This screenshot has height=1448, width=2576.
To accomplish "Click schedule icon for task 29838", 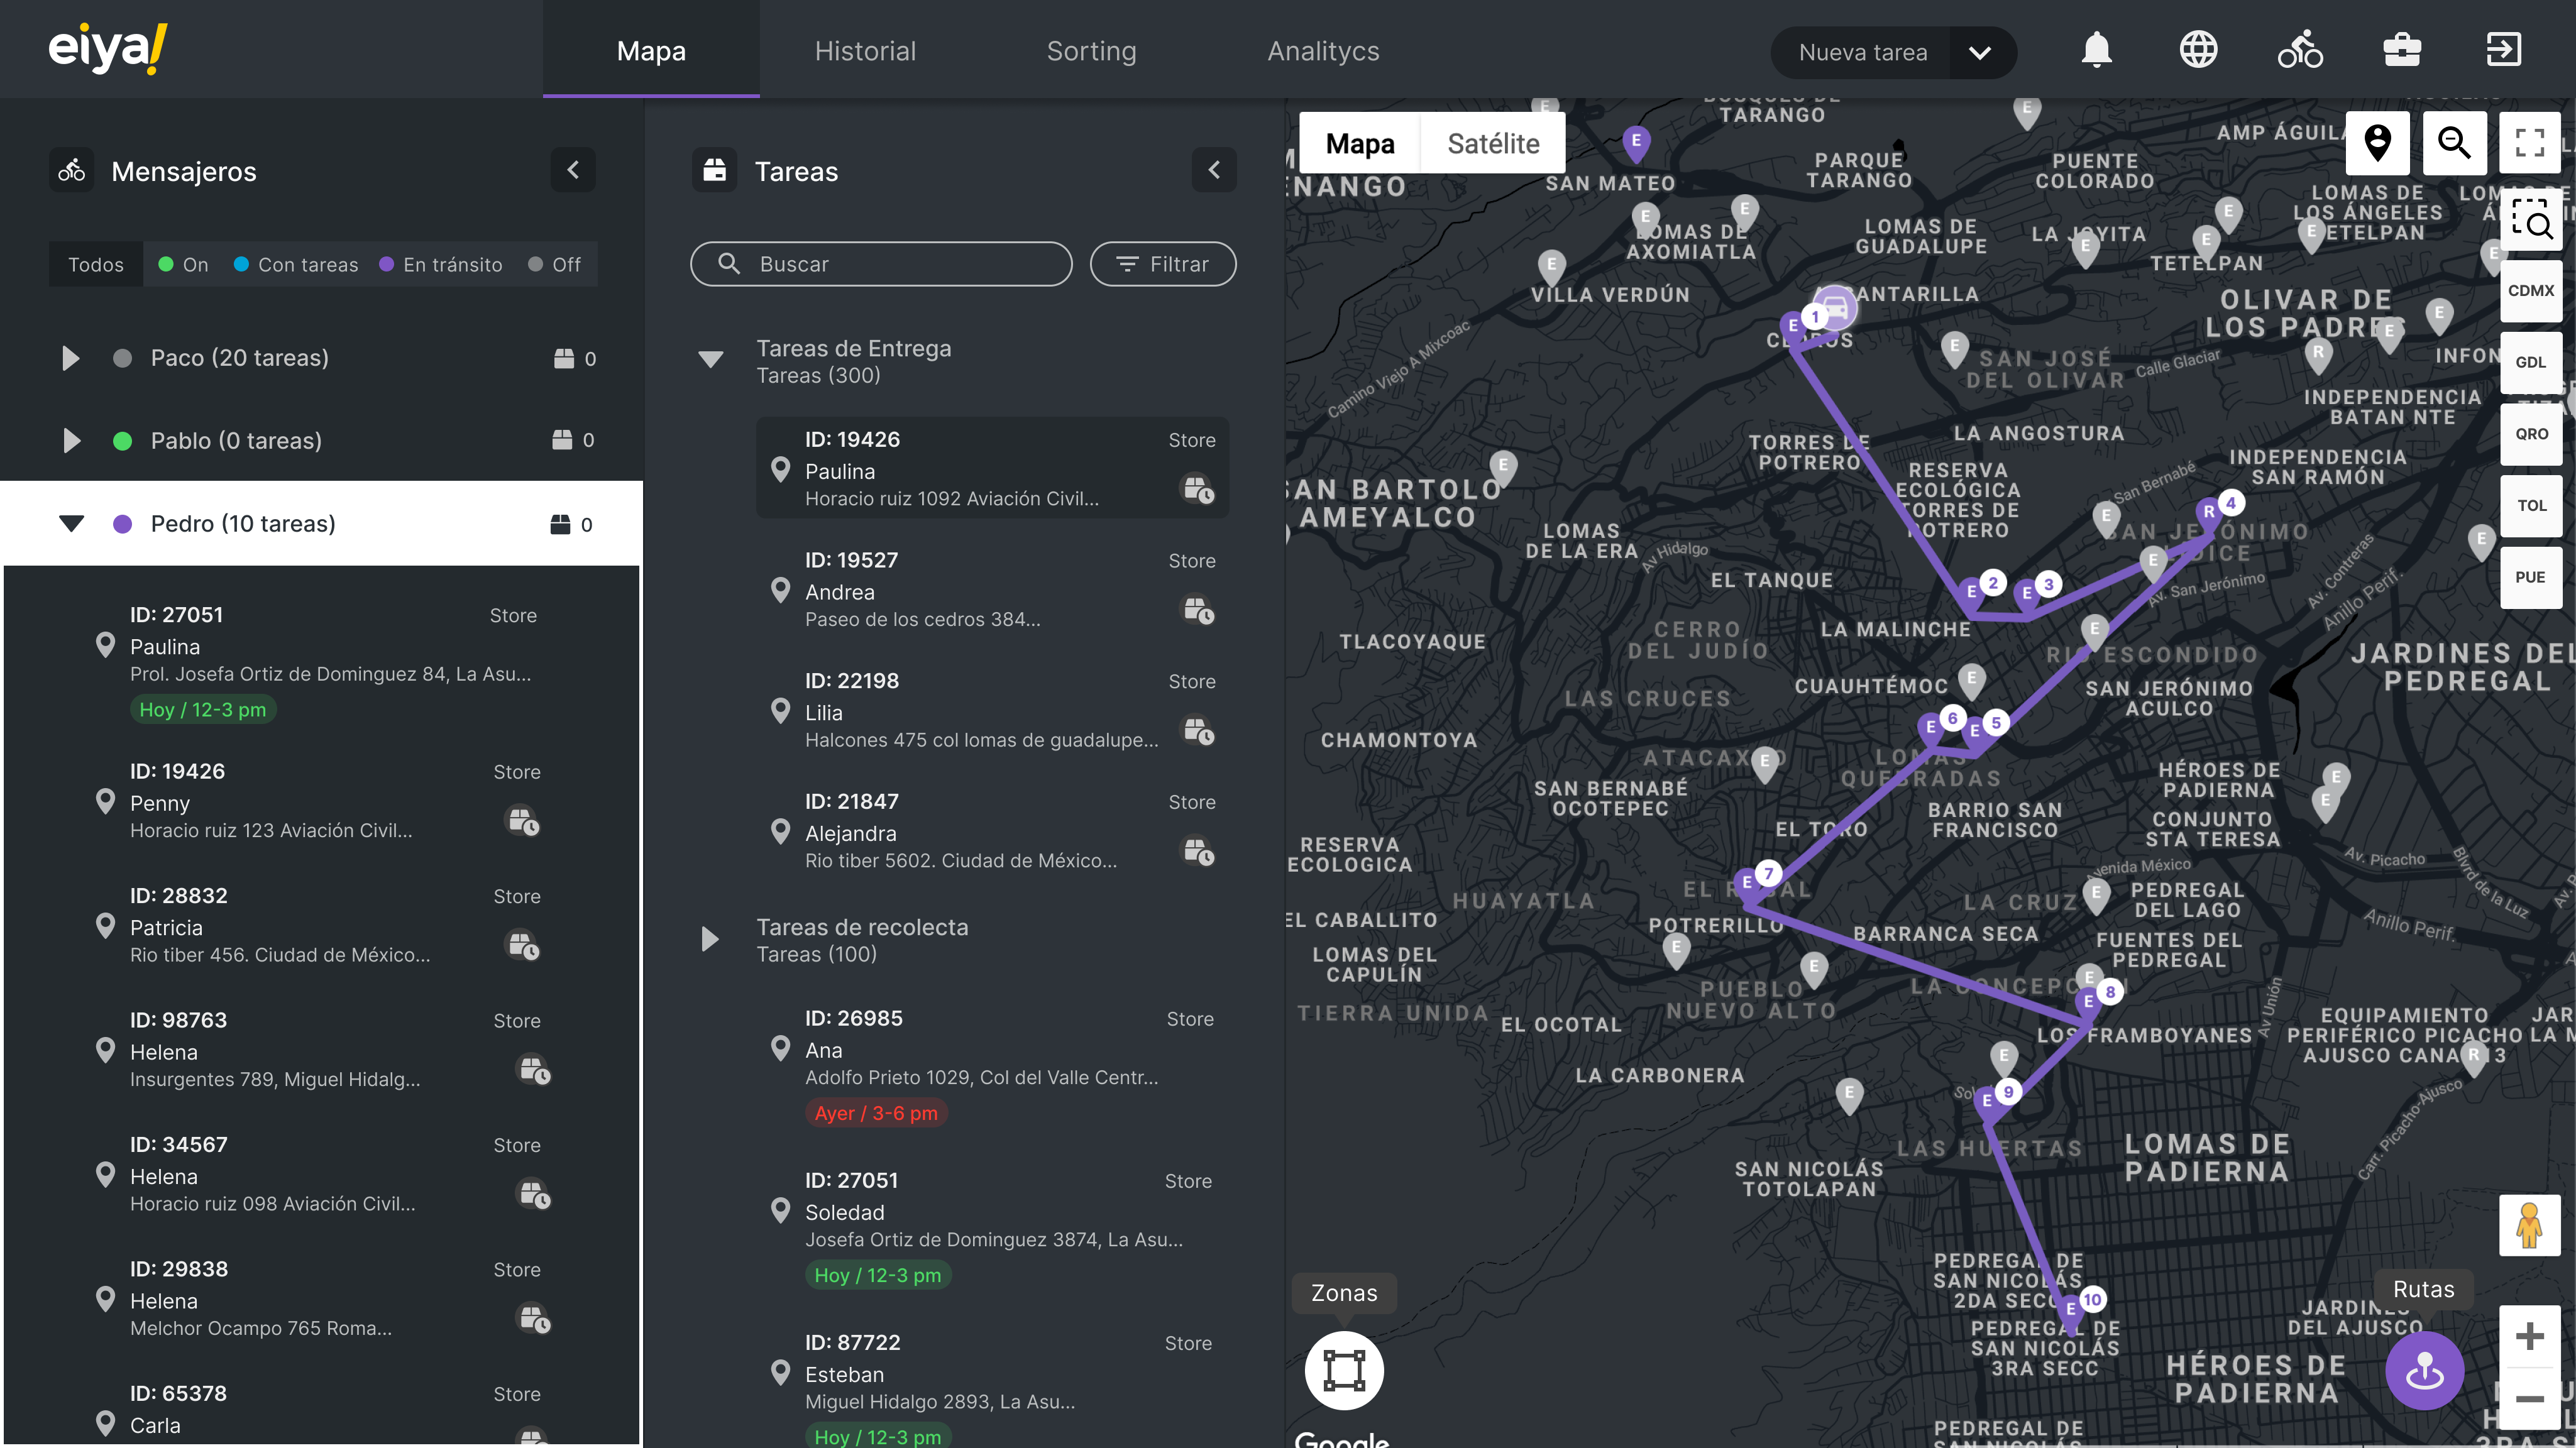I will tap(534, 1319).
